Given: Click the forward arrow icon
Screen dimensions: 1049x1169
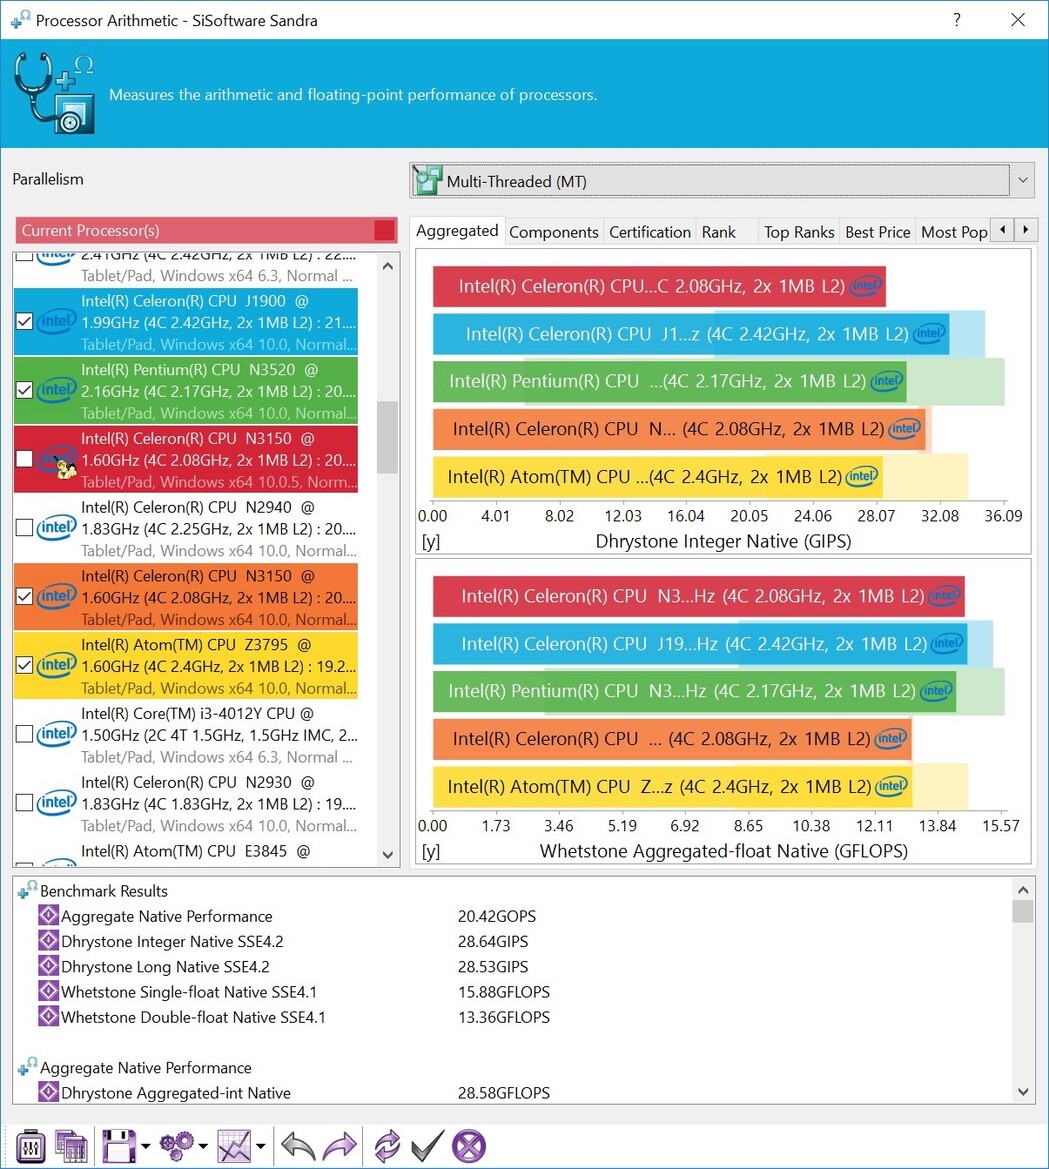Looking at the screenshot, I should pyautogui.click(x=339, y=1145).
